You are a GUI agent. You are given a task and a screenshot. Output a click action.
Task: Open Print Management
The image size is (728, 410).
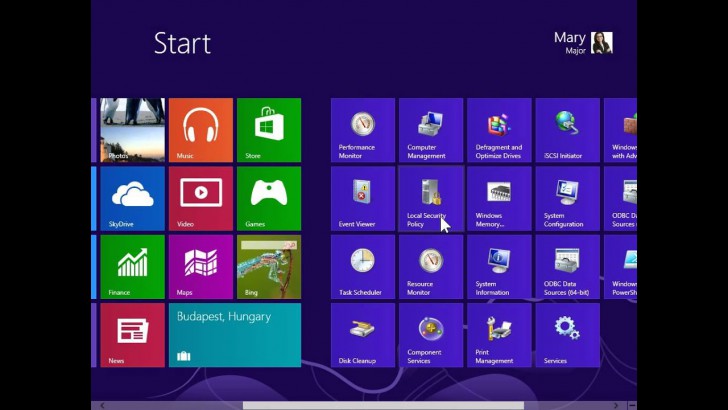(499, 335)
